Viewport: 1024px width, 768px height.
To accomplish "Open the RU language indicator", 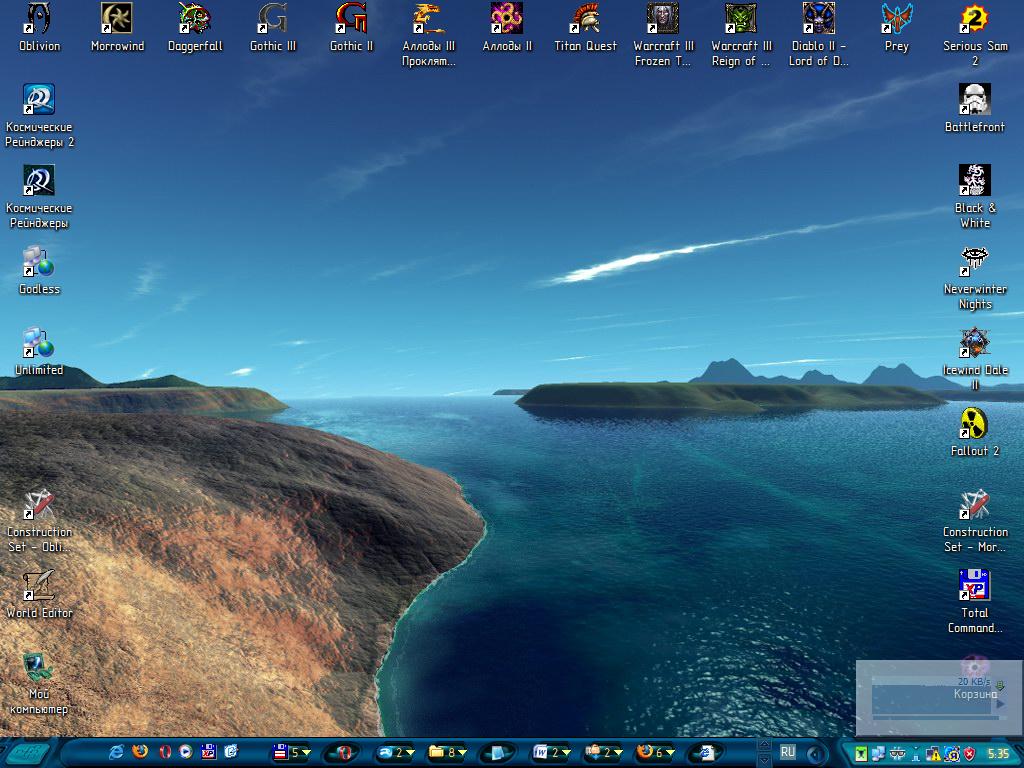I will [x=788, y=752].
